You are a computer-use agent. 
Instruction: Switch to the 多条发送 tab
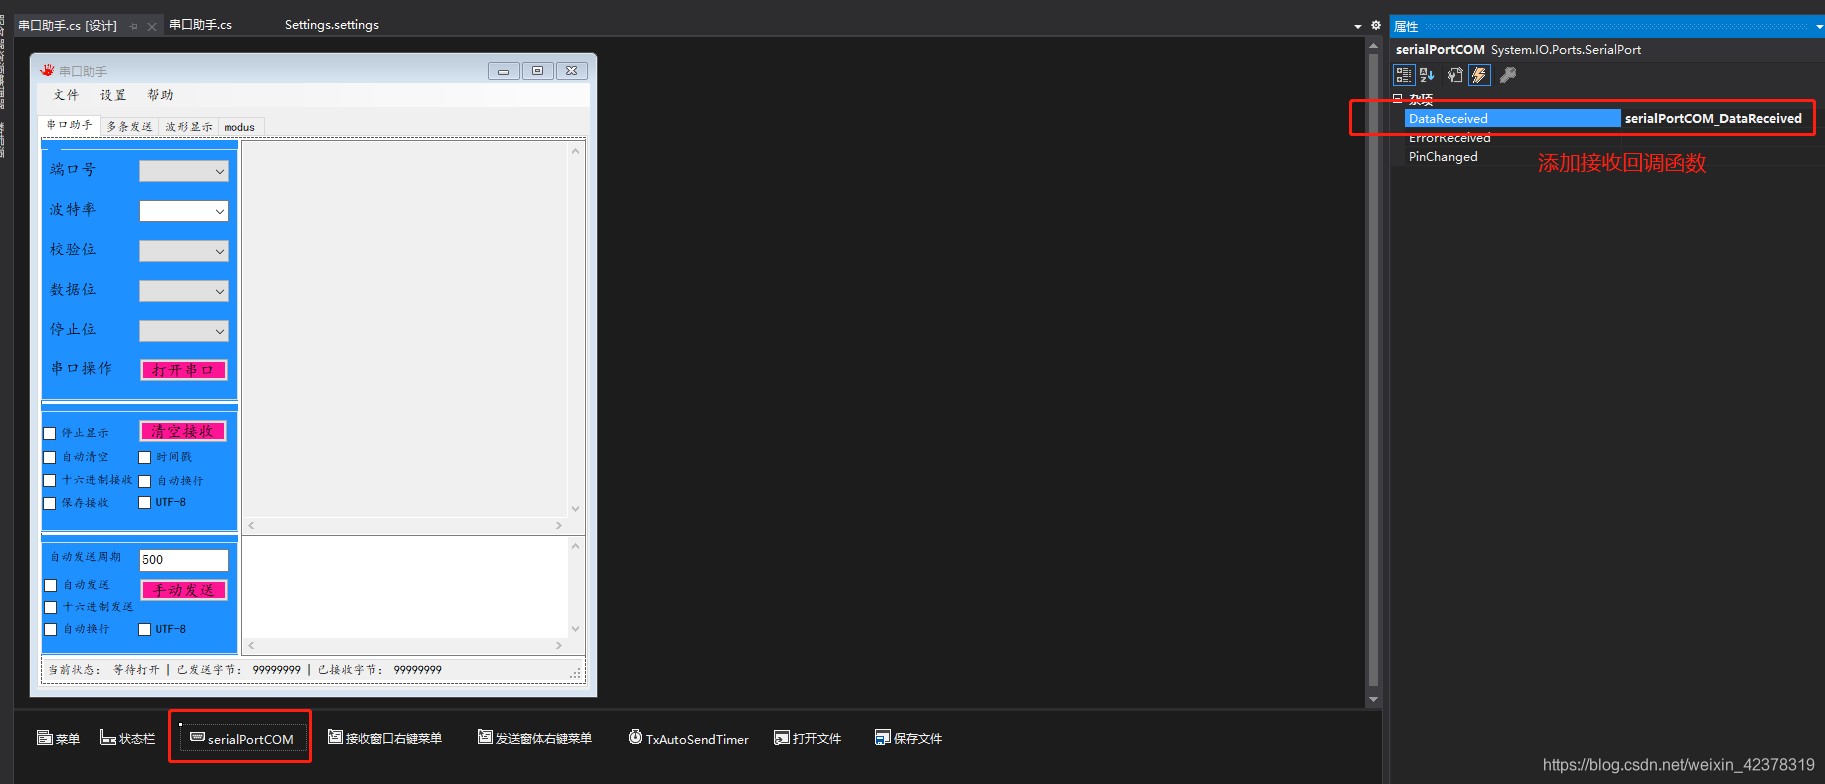(129, 127)
